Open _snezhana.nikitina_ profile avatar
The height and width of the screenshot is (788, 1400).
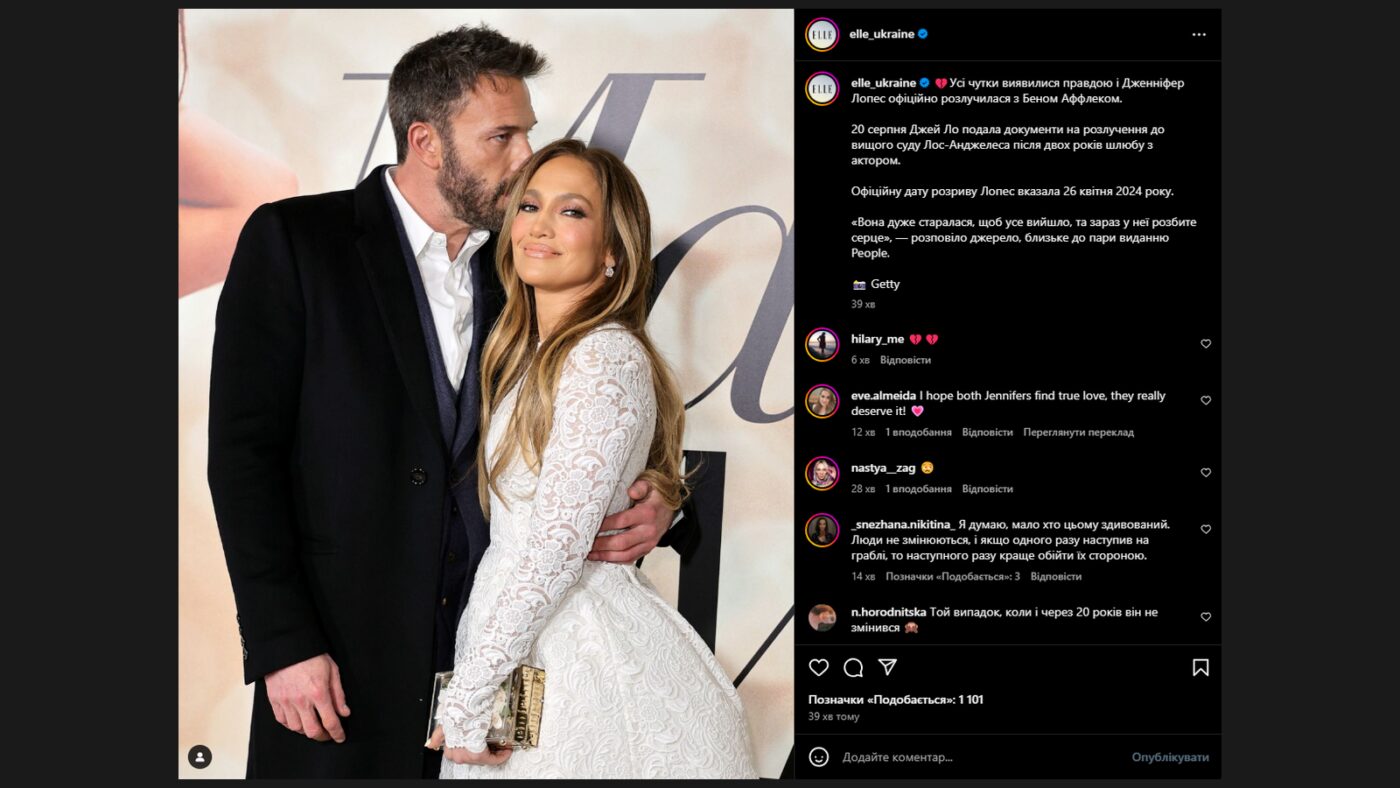pos(822,530)
